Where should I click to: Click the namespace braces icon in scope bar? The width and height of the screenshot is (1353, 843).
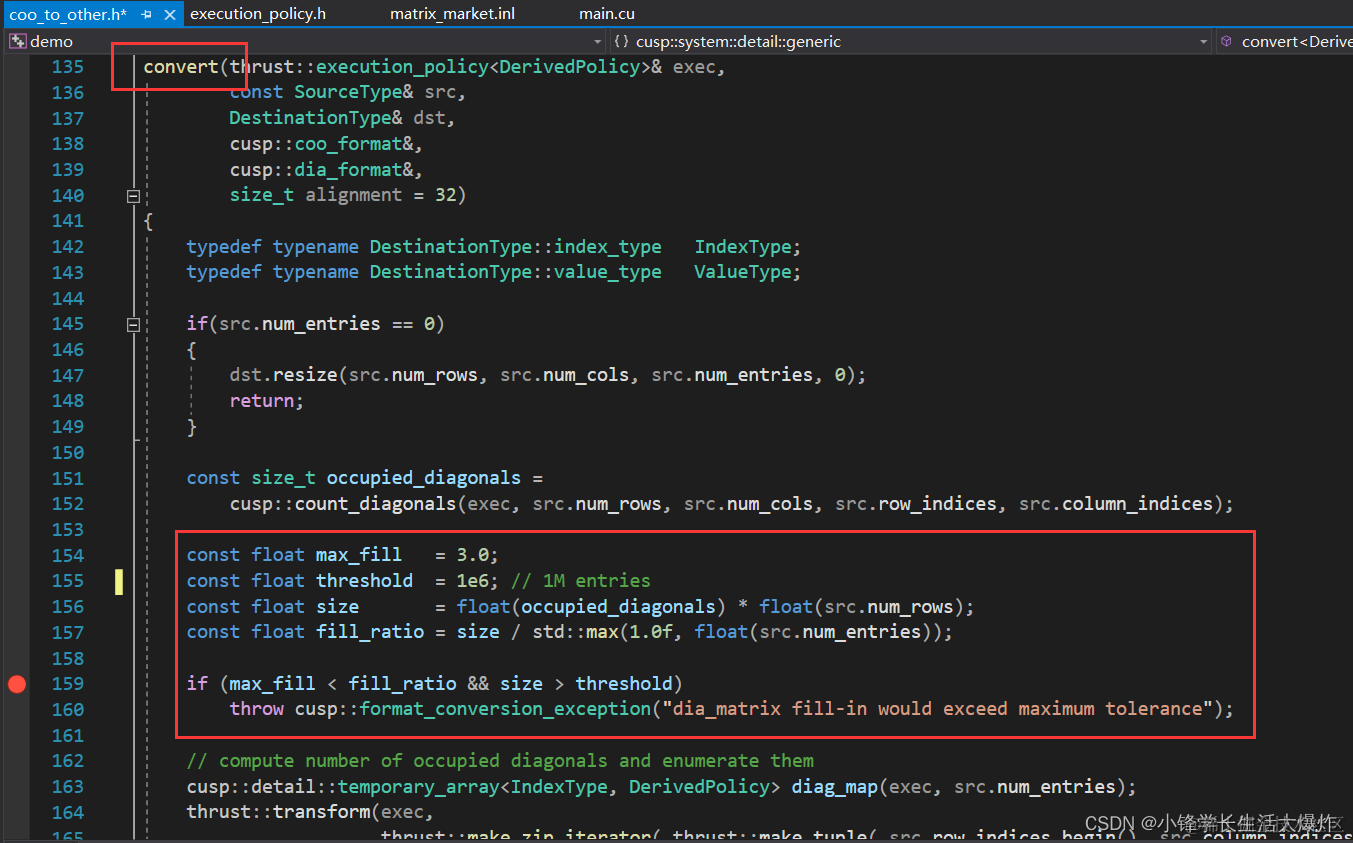point(621,41)
